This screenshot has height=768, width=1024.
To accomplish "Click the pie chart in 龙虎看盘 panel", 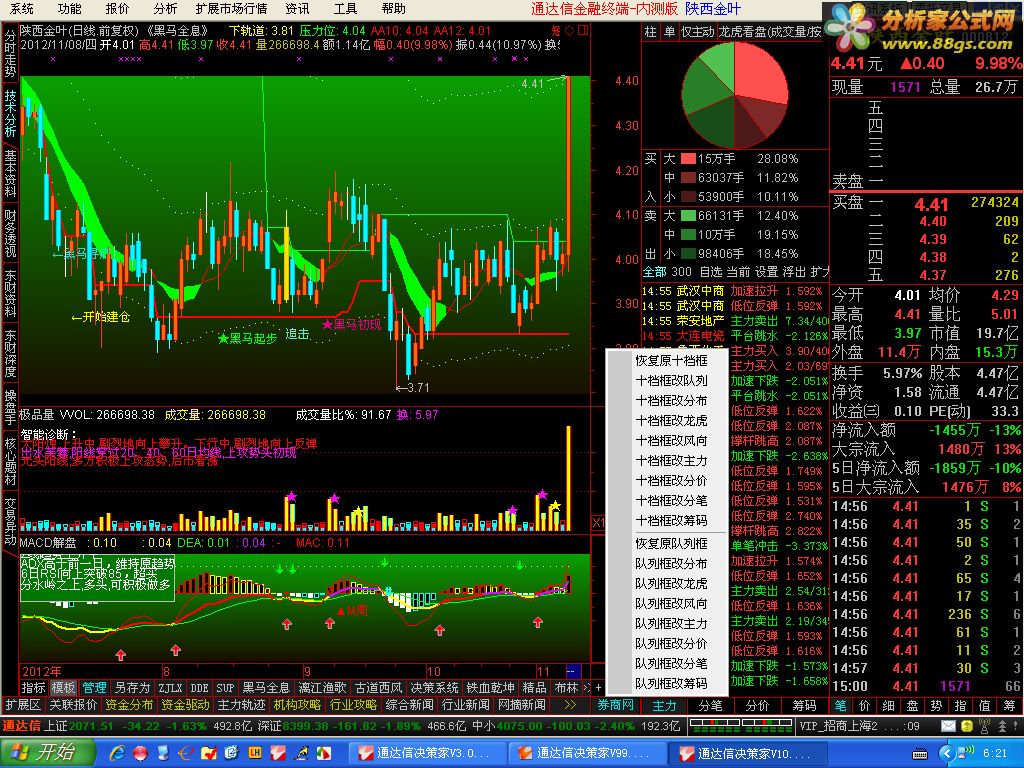I will point(734,95).
